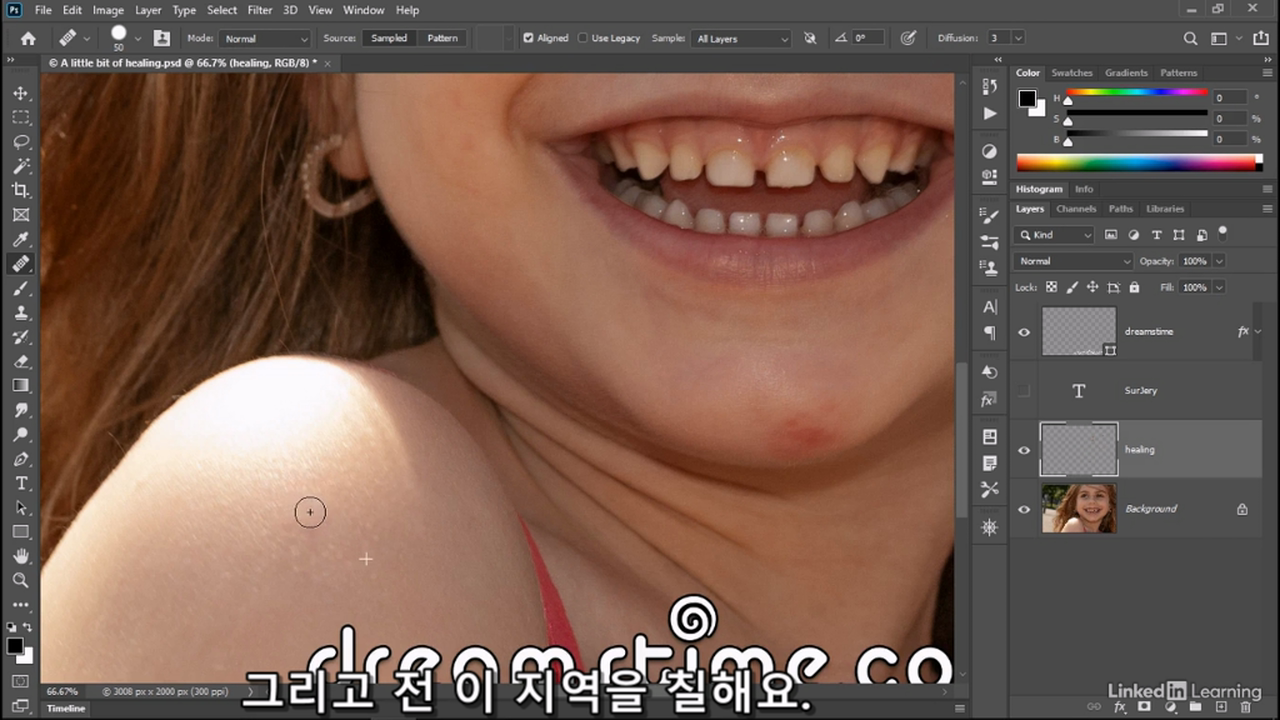Open the Brush Settings panel icon

pos(990,215)
